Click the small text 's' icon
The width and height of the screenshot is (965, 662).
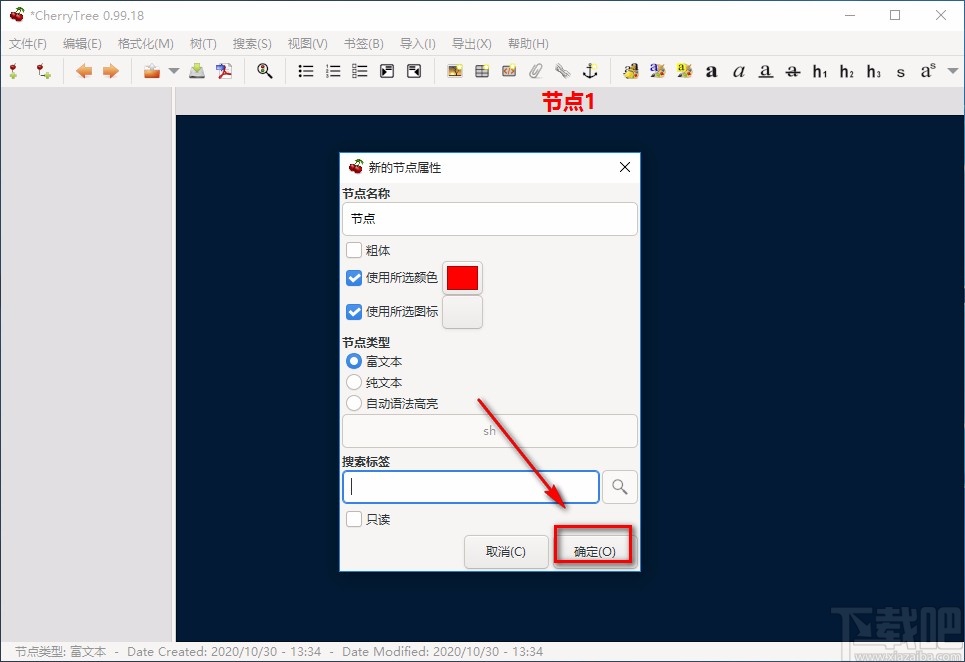[901, 73]
